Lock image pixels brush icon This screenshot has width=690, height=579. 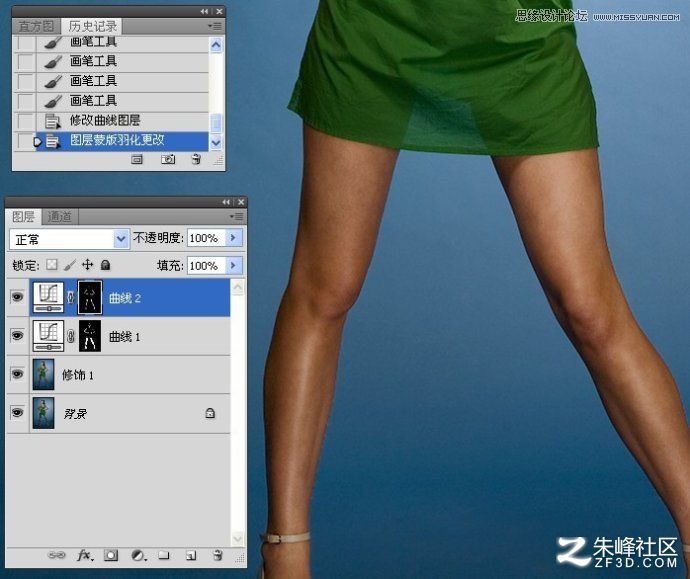[x=70, y=265]
